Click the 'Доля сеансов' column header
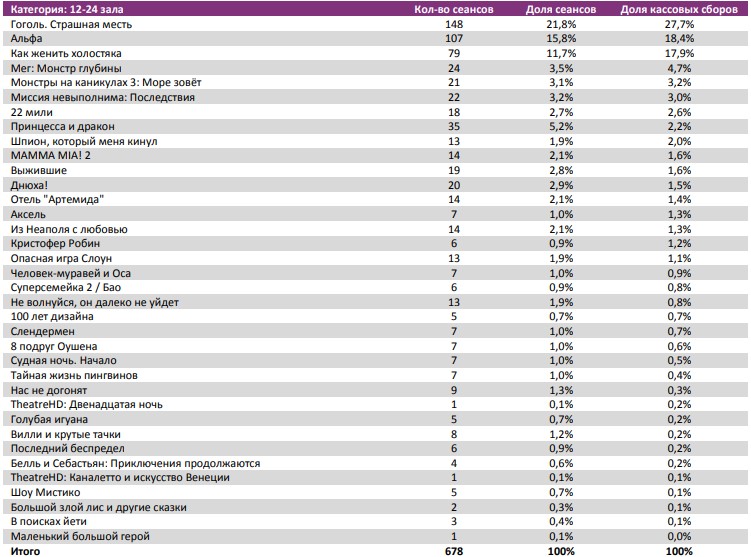 (x=562, y=9)
